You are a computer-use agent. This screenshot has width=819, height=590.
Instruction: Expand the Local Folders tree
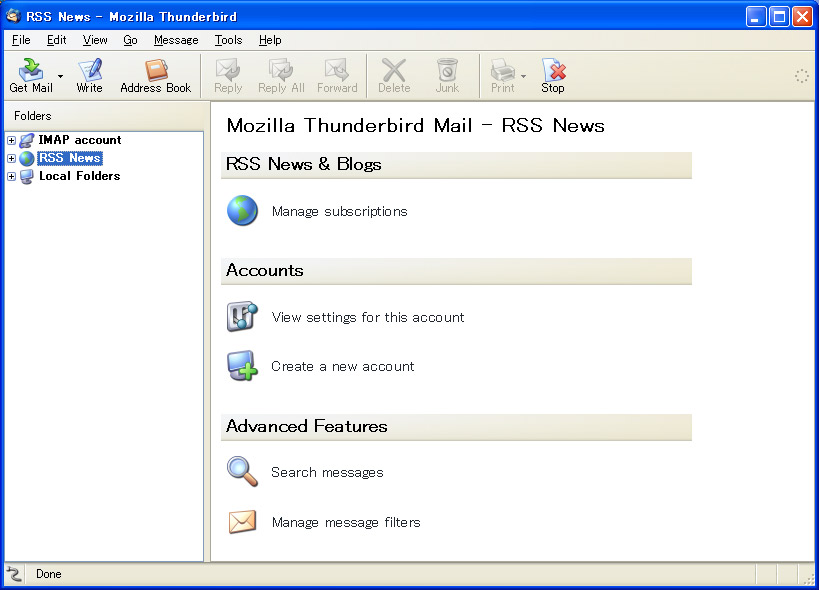point(11,176)
